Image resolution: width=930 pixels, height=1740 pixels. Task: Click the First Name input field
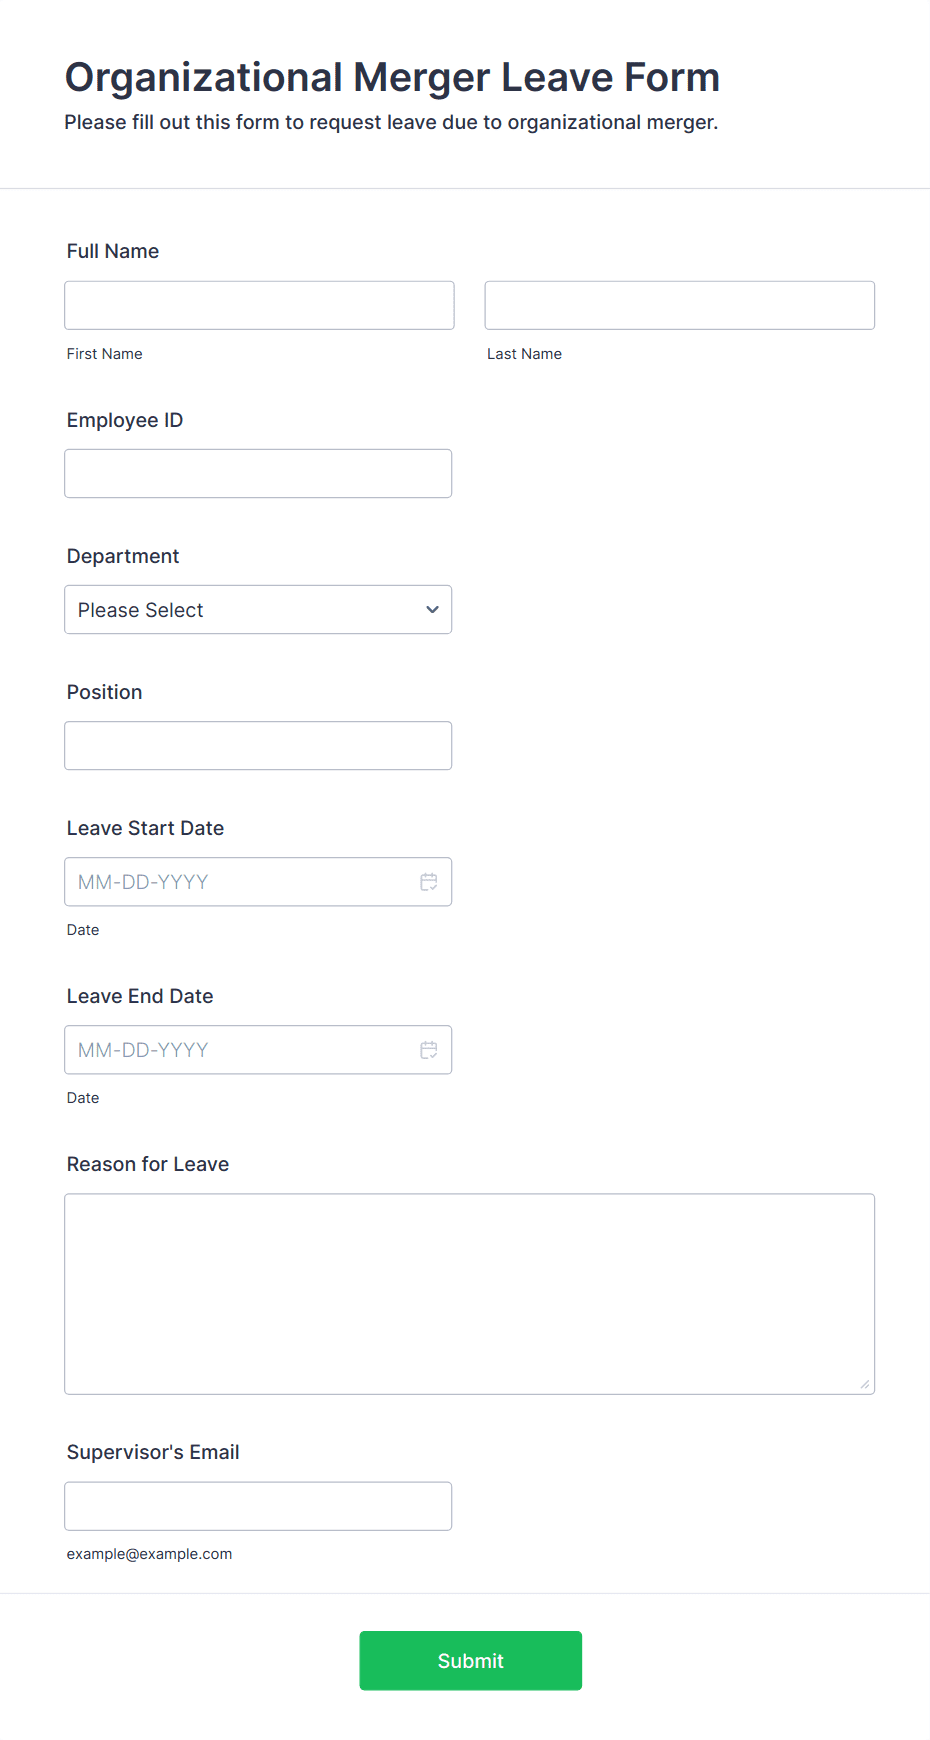259,305
